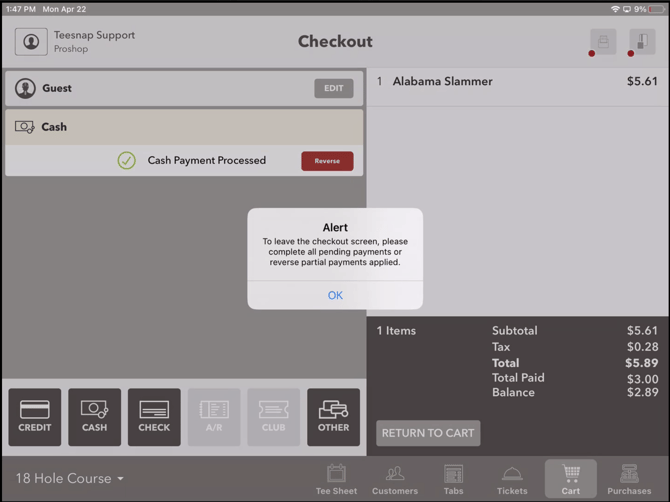Open the Customers tab
670x502 pixels.
[x=395, y=479]
